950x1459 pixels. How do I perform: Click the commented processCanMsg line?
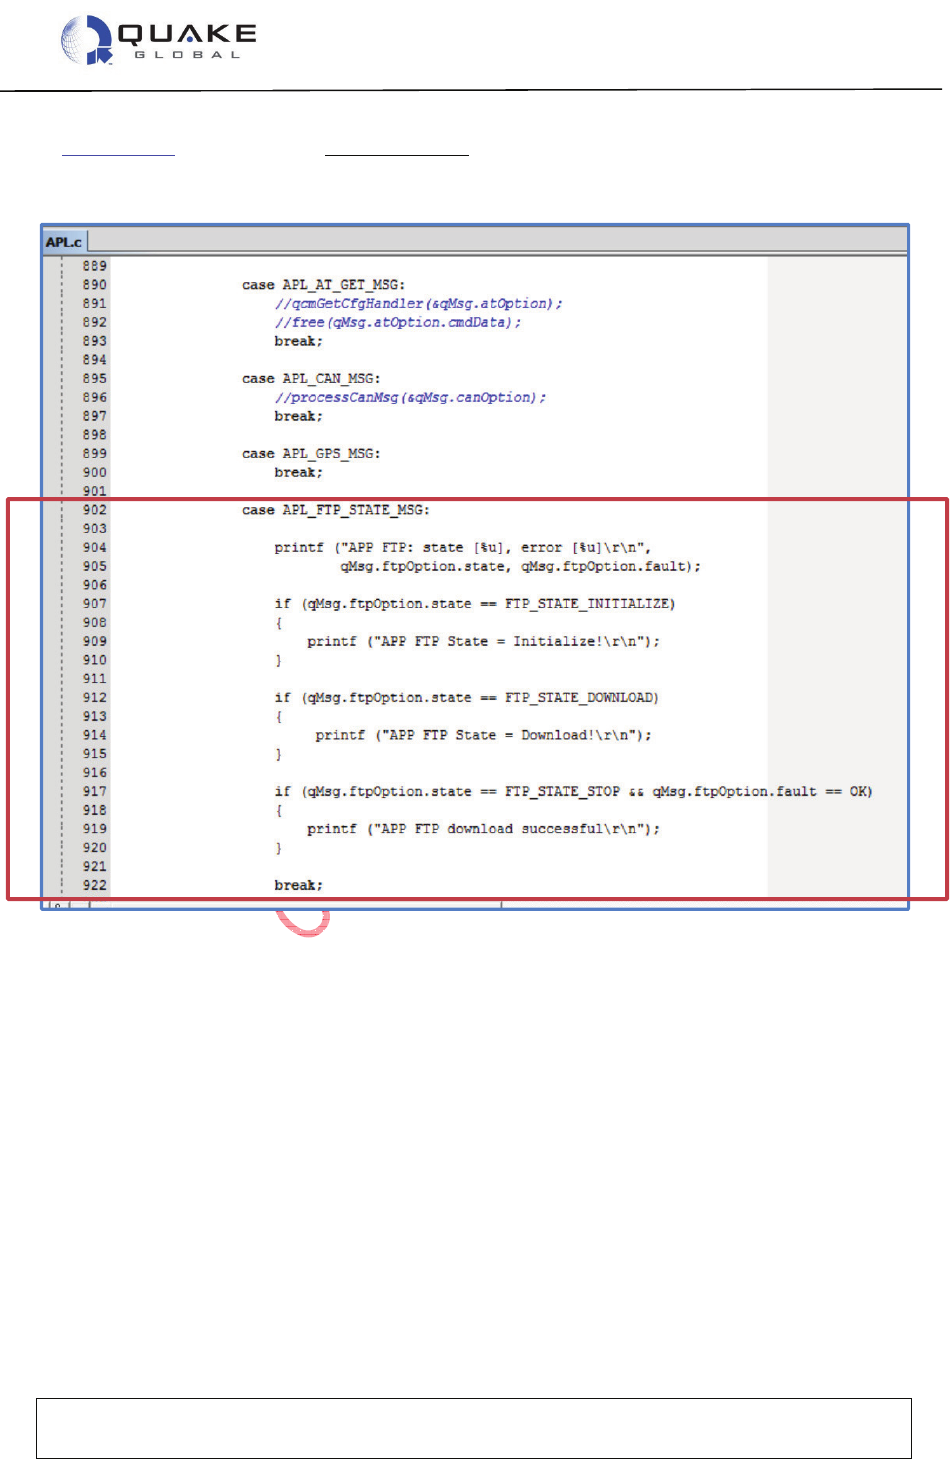tap(410, 398)
